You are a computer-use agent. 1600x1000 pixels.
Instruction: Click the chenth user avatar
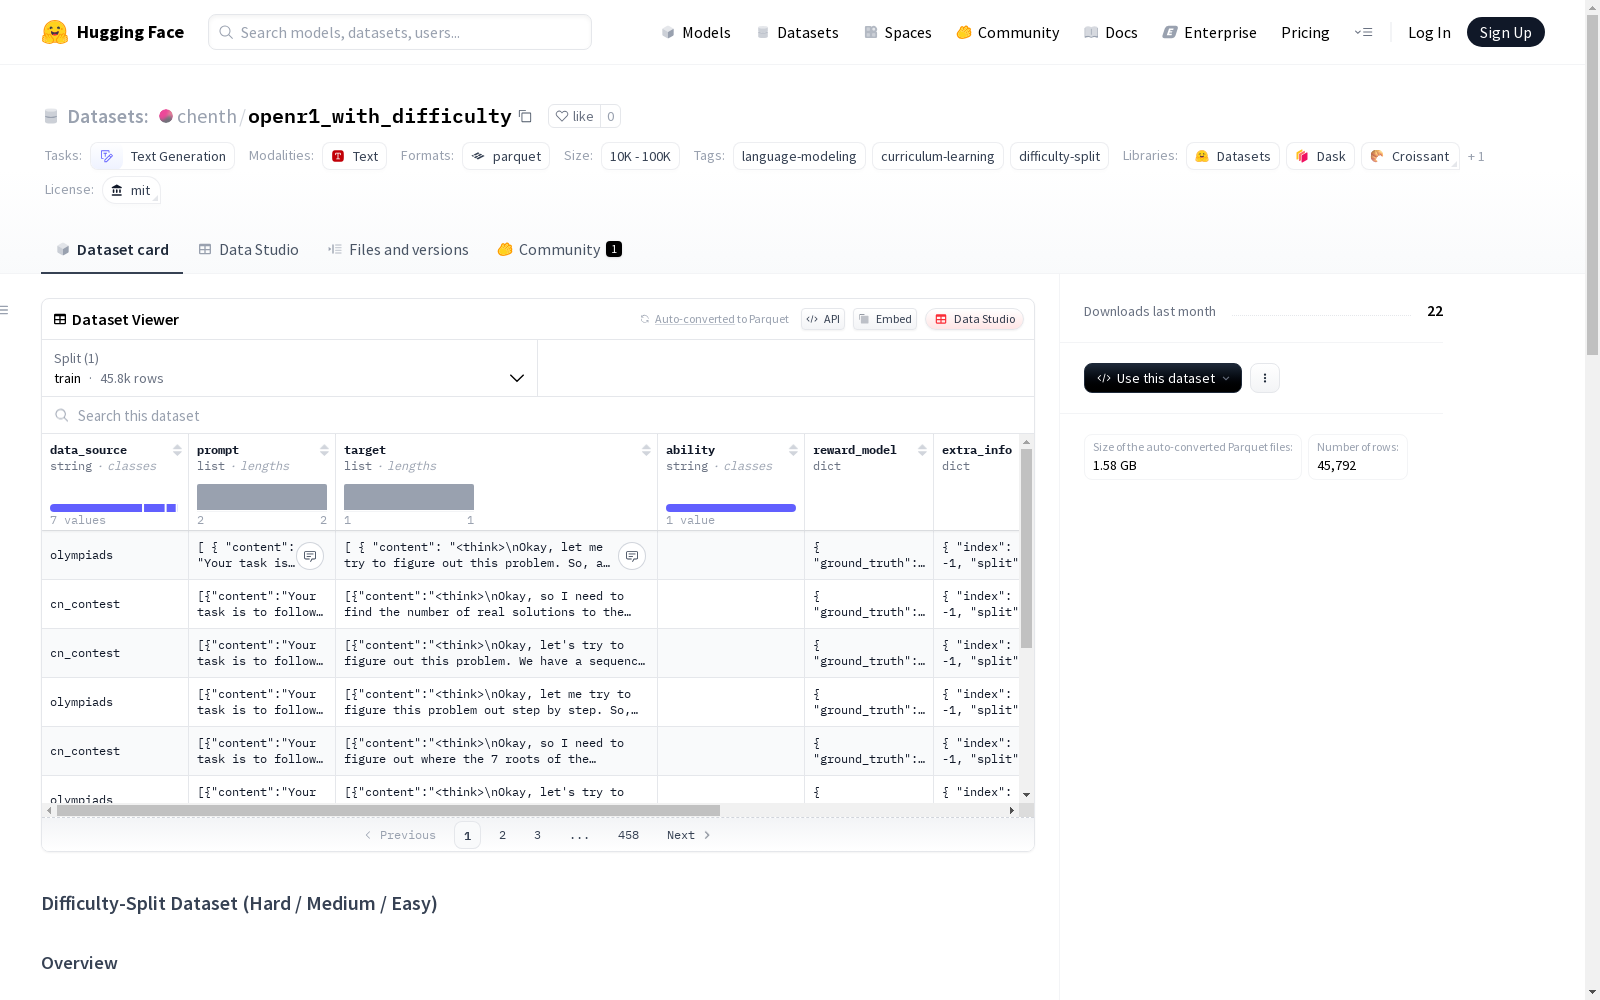tap(166, 116)
